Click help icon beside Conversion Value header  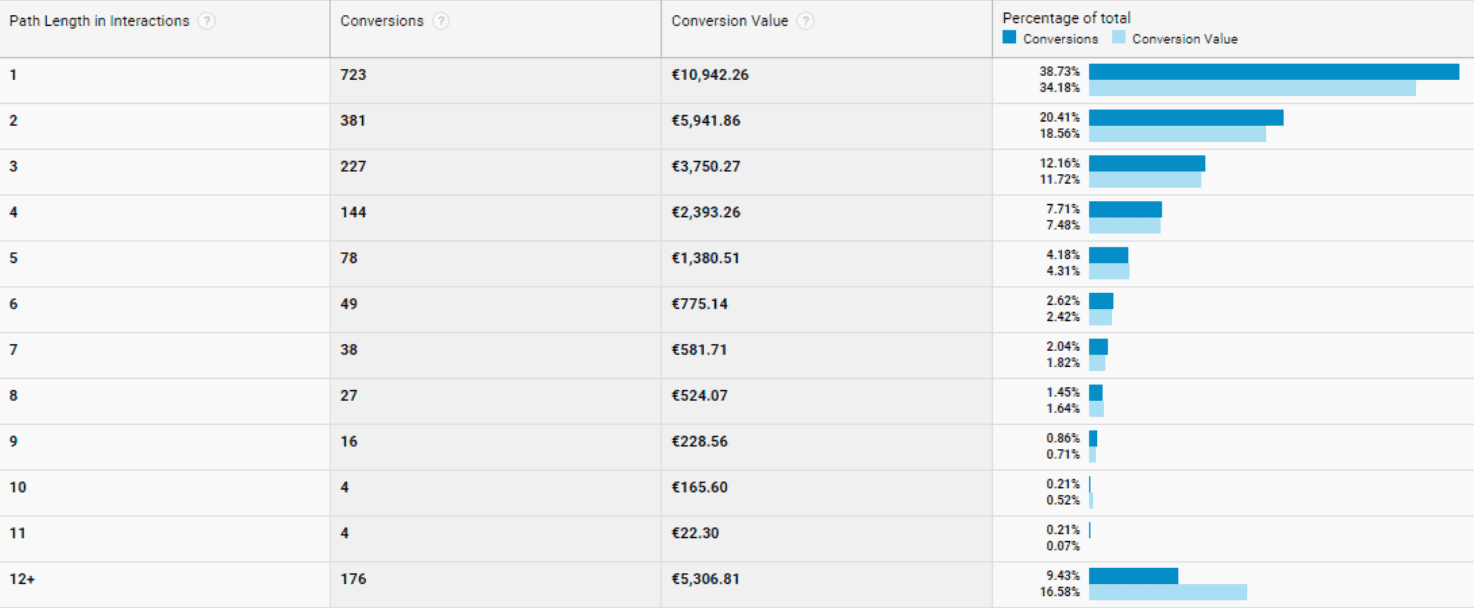point(806,21)
